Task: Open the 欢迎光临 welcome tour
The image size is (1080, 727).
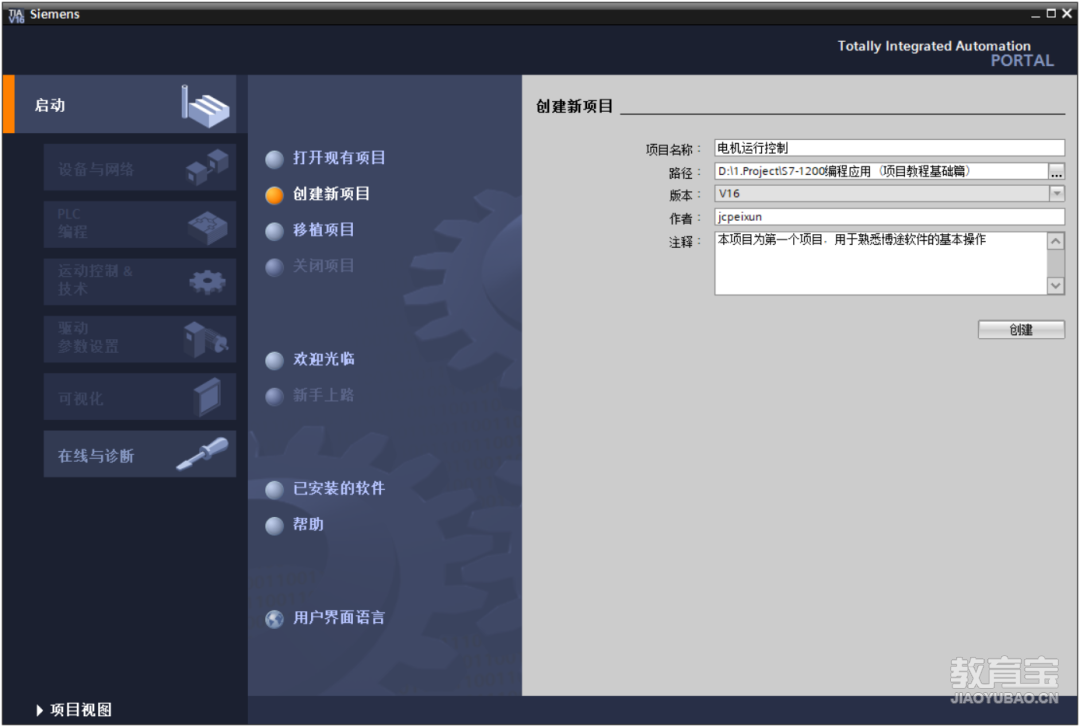Action: pyautogui.click(x=323, y=359)
